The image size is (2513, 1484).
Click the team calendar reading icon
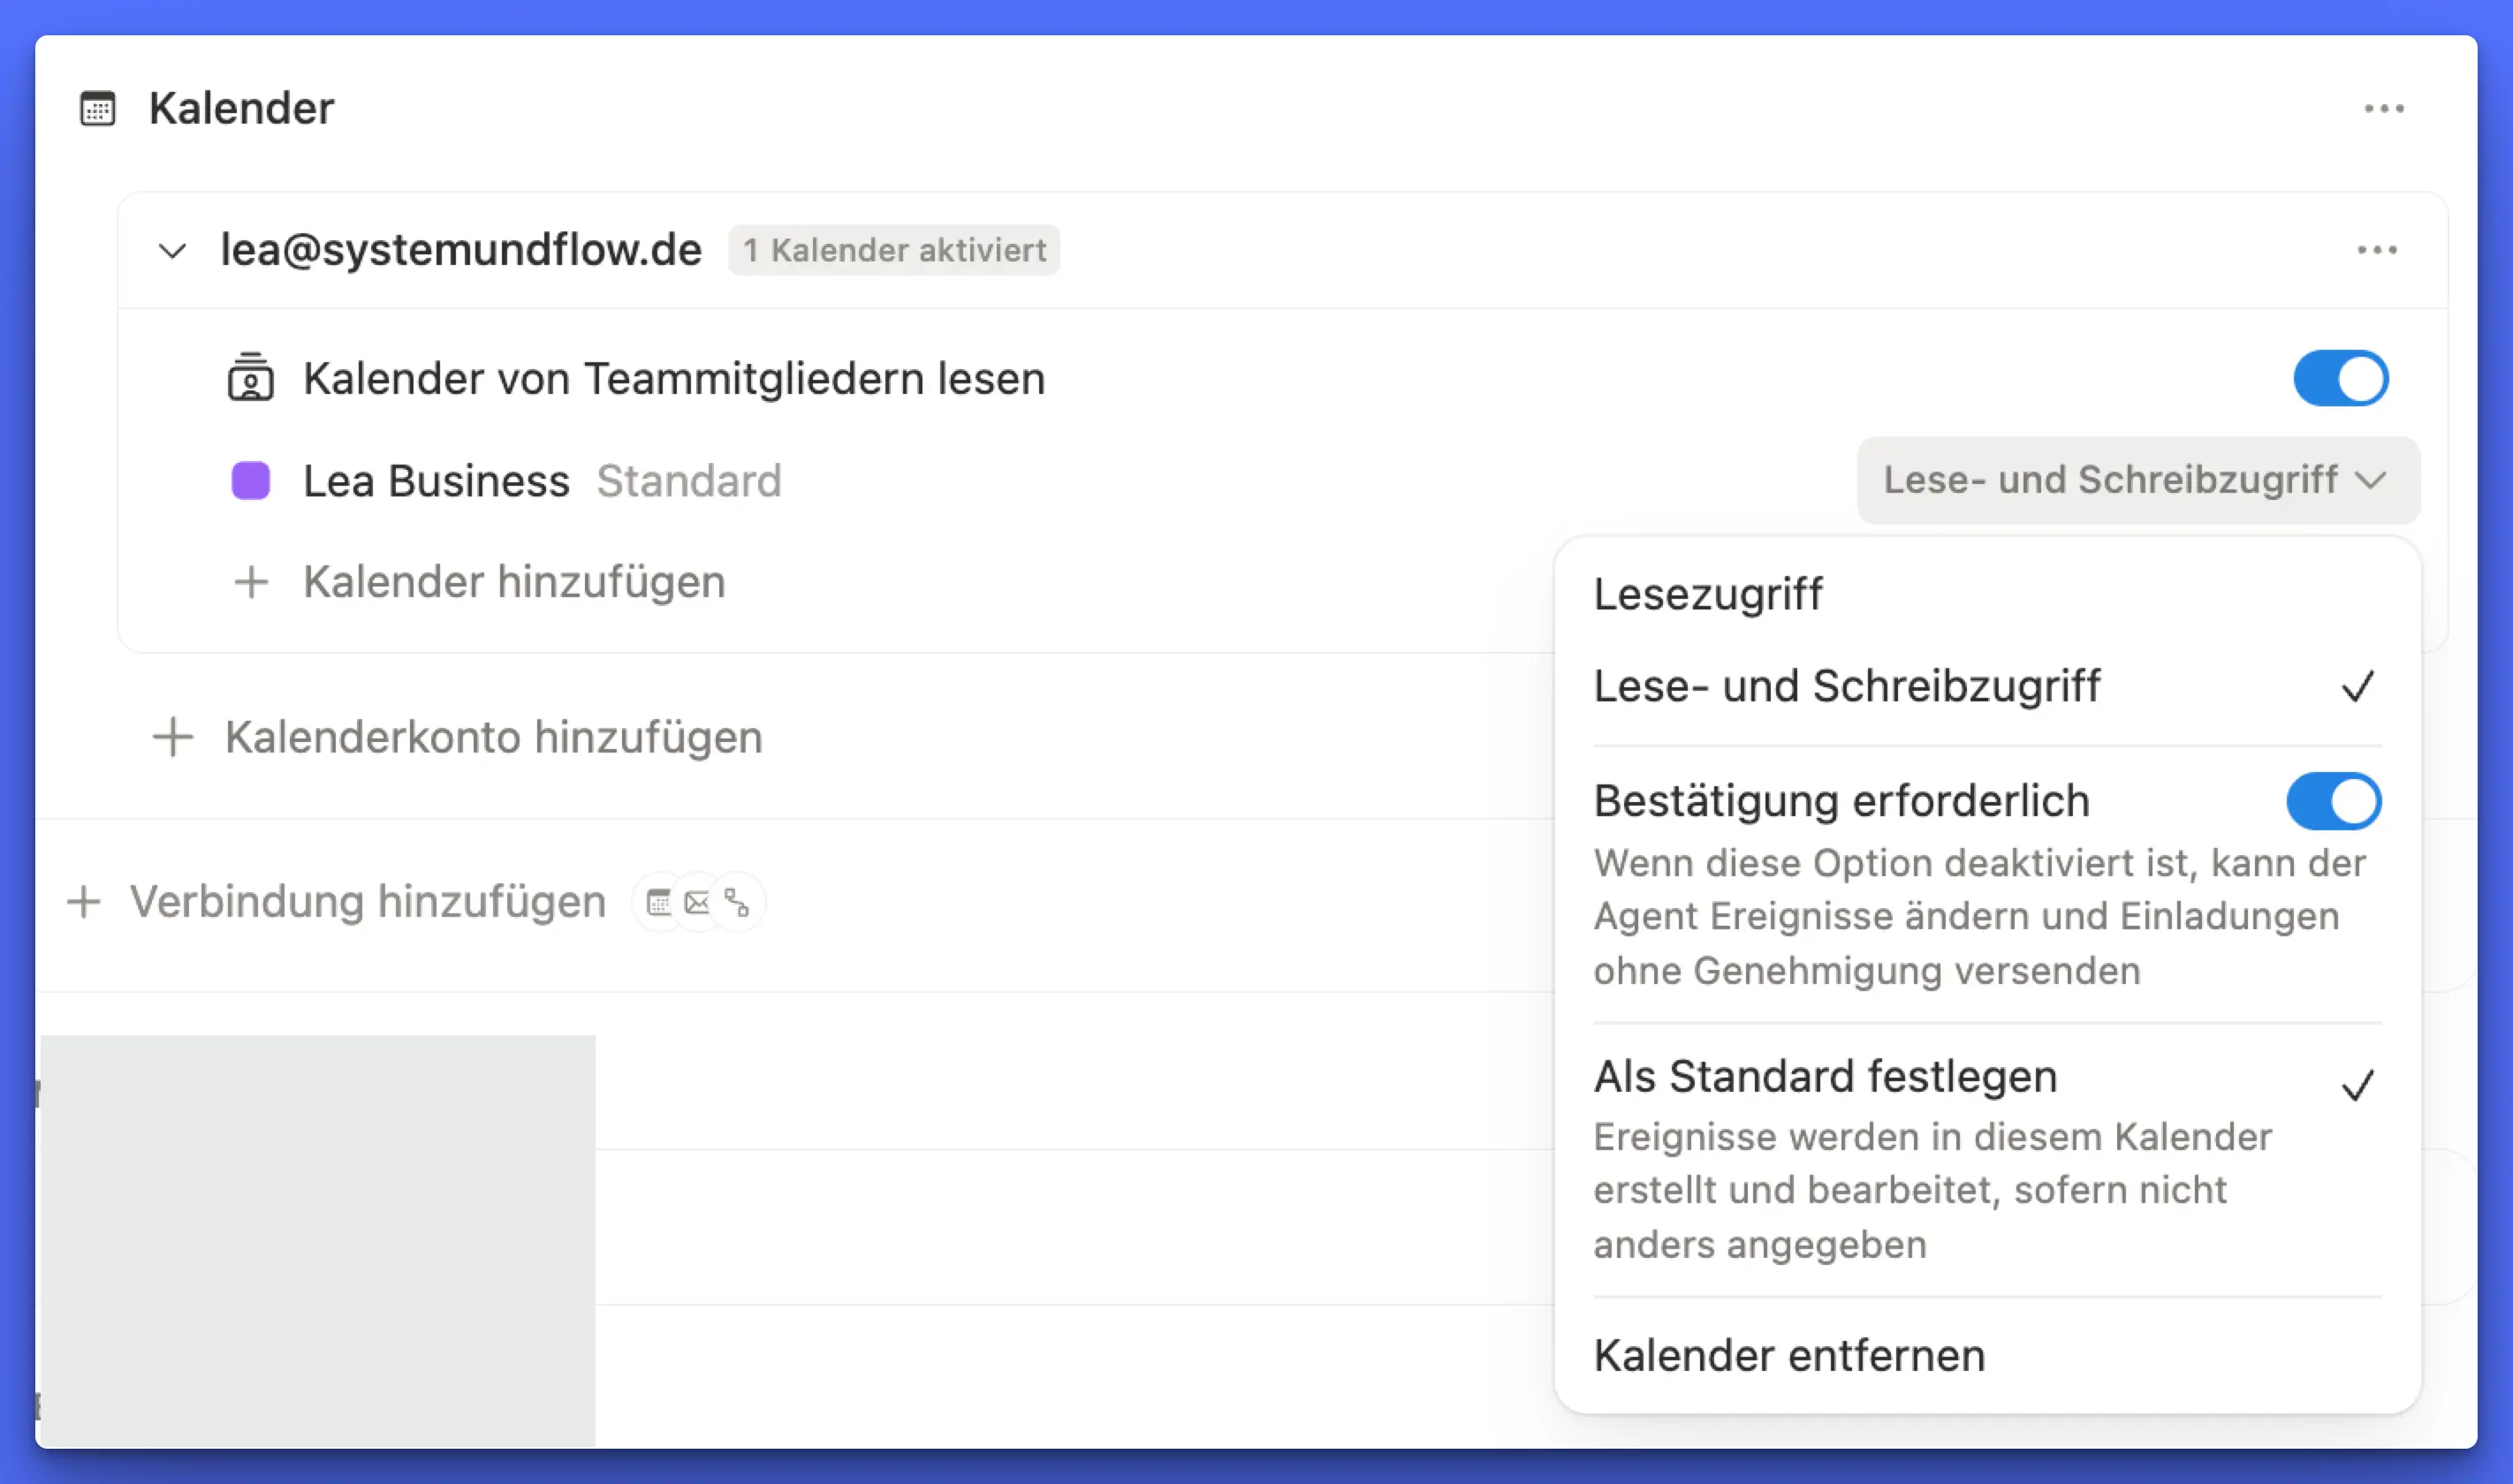click(x=250, y=378)
